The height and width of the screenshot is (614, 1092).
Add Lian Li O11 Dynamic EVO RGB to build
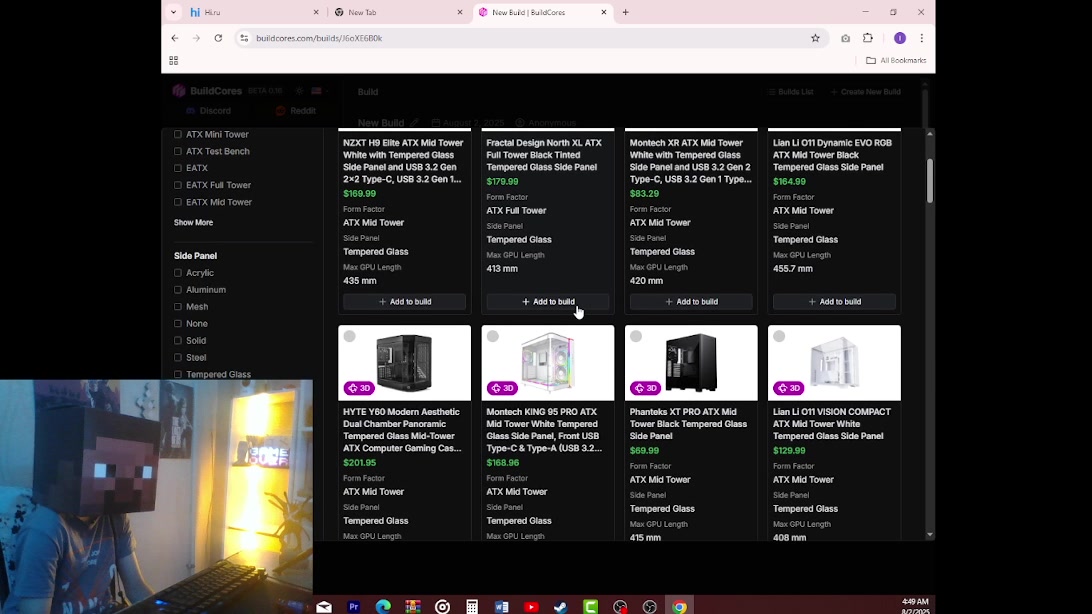click(834, 301)
